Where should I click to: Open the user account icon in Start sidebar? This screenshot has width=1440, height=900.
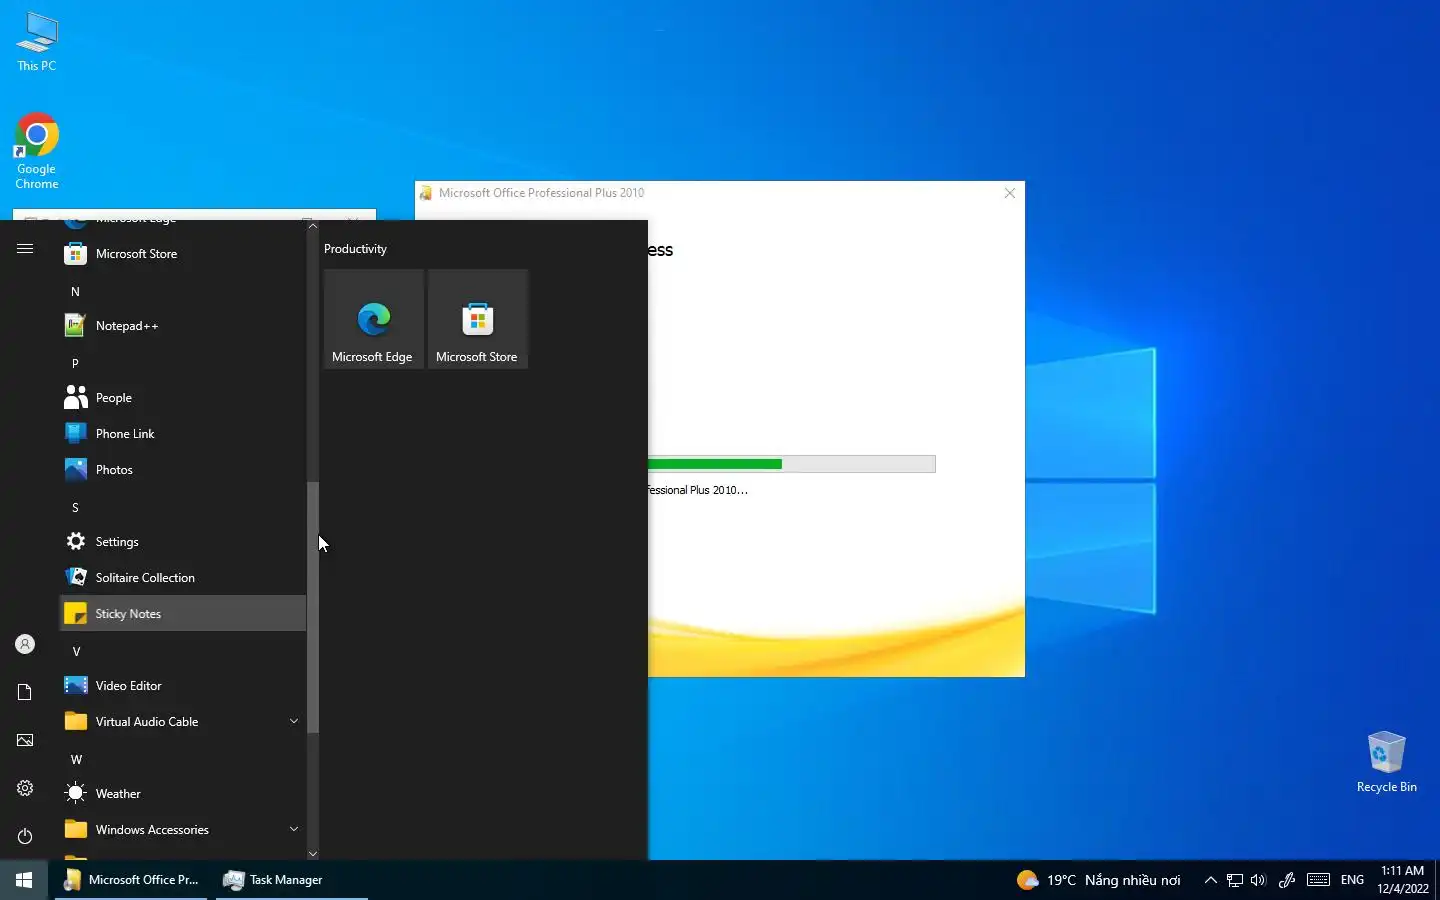click(25, 644)
